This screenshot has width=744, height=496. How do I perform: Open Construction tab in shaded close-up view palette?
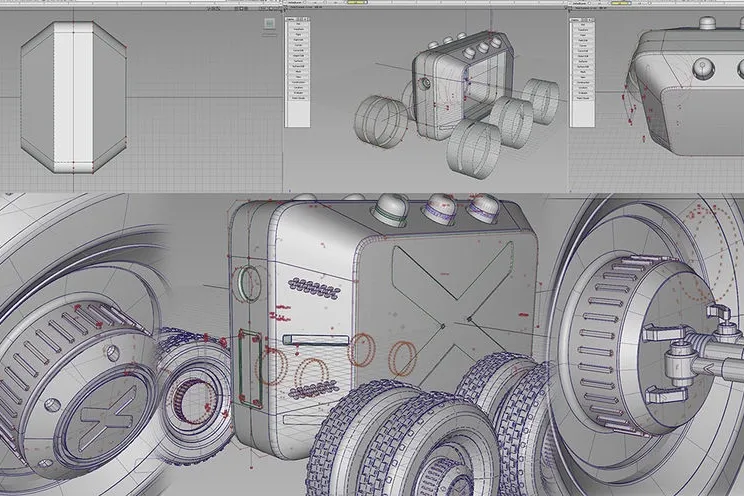click(x=583, y=83)
